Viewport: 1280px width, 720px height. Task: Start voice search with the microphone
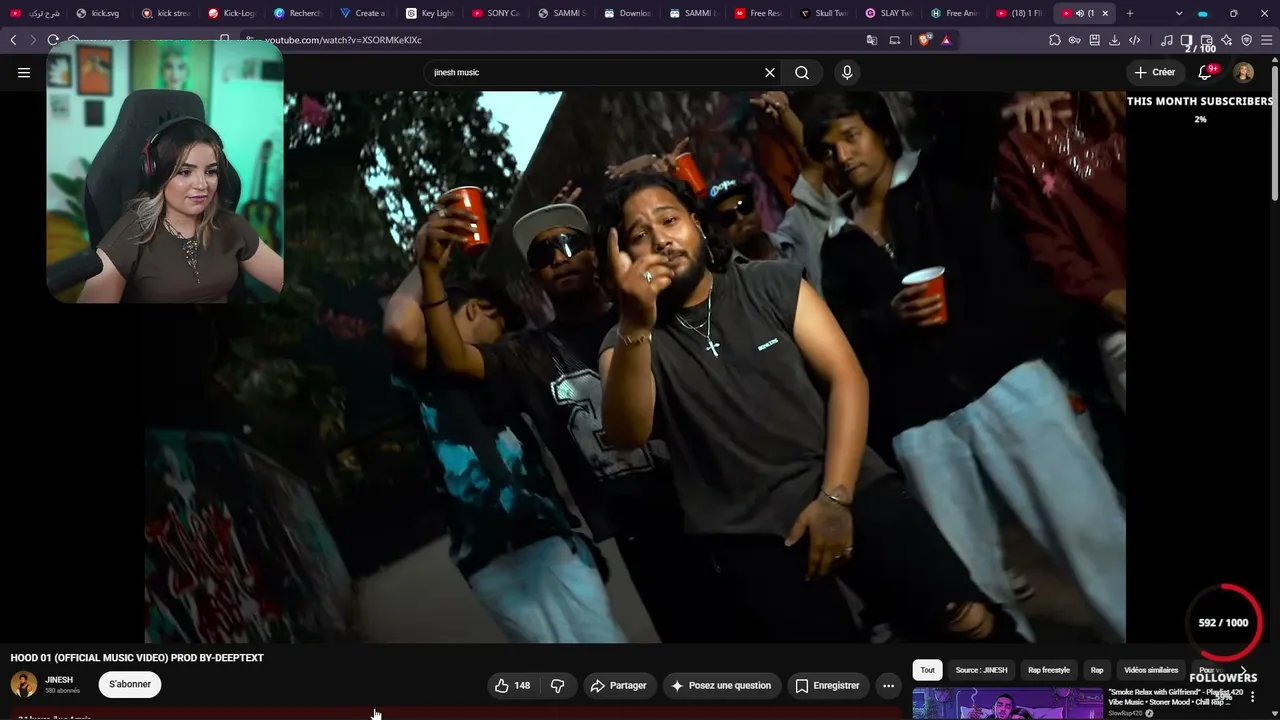pyautogui.click(x=847, y=72)
